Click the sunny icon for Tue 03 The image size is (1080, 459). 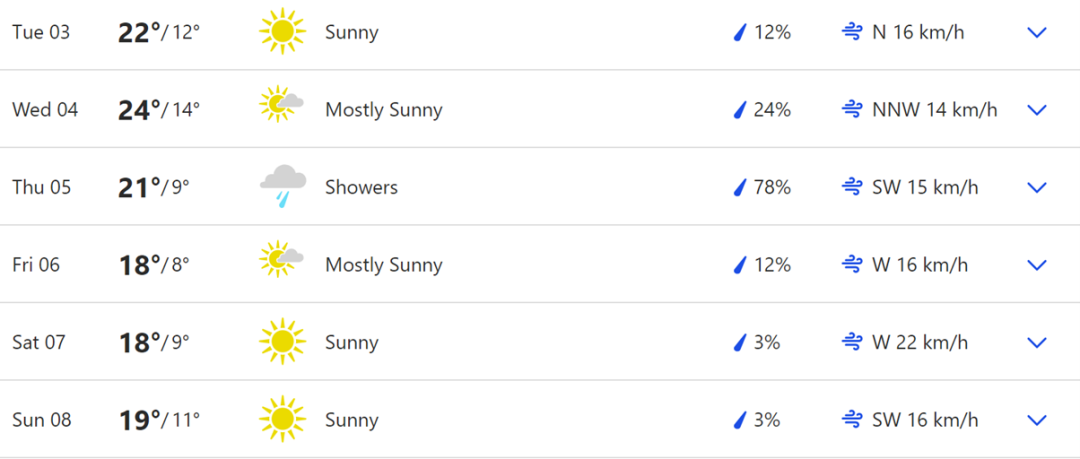tap(282, 32)
